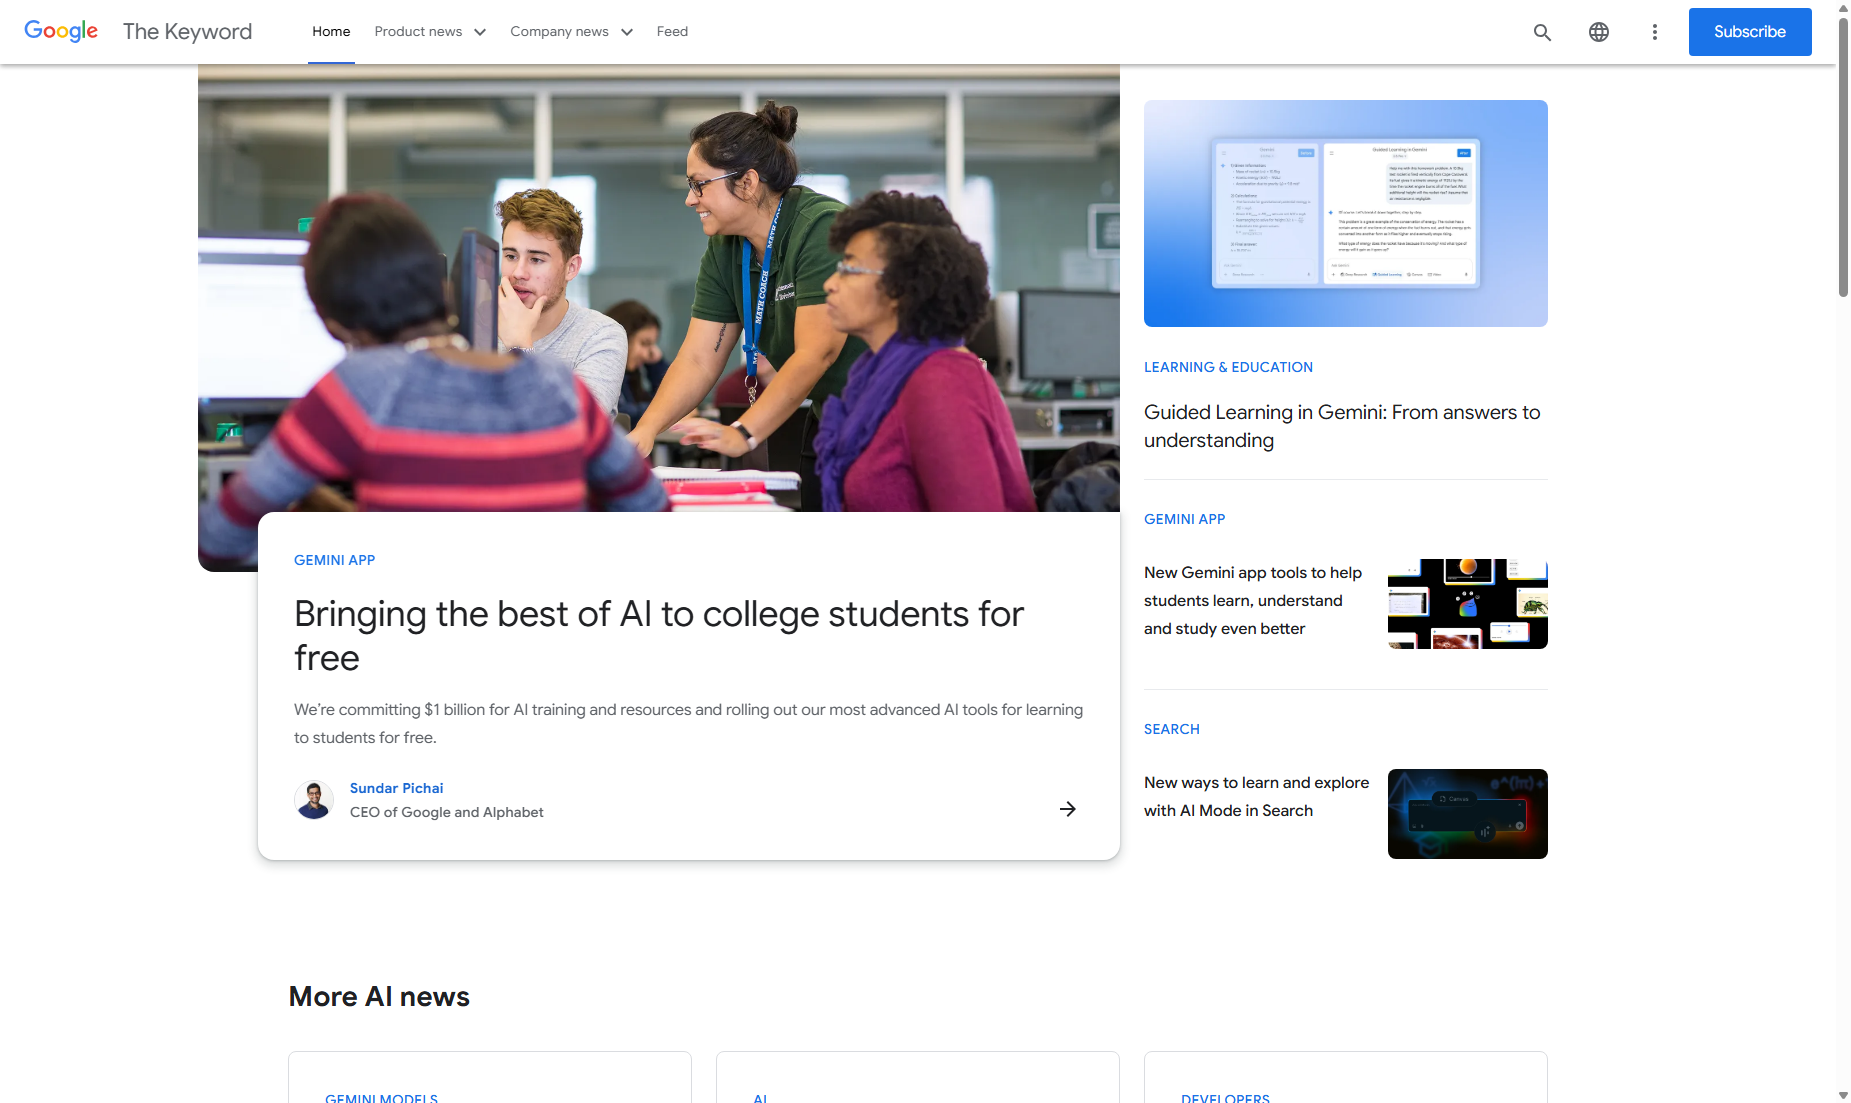
Task: Click GEMINI APP label above featured headline
Action: [334, 560]
